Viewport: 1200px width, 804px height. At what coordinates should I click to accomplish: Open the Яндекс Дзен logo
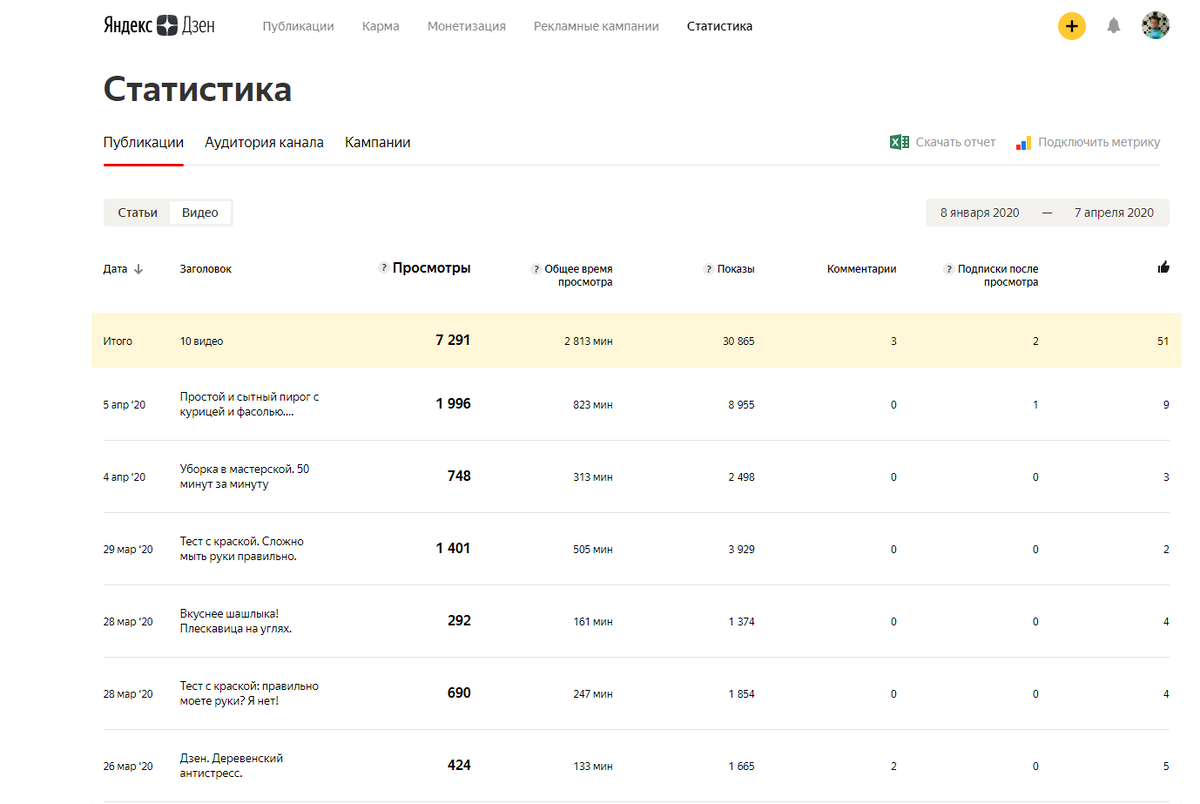[x=160, y=25]
